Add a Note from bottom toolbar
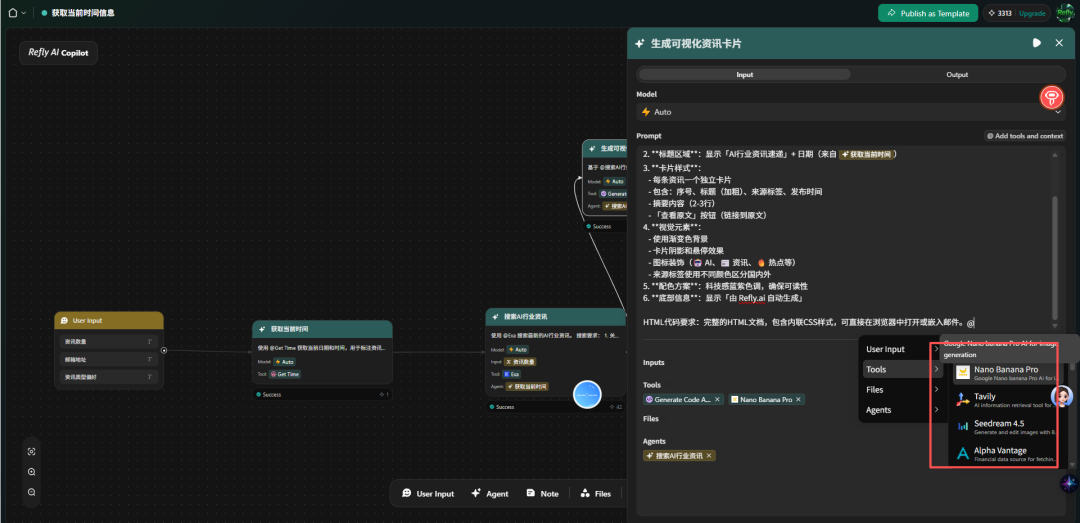The height and width of the screenshot is (523, 1080). [x=543, y=493]
